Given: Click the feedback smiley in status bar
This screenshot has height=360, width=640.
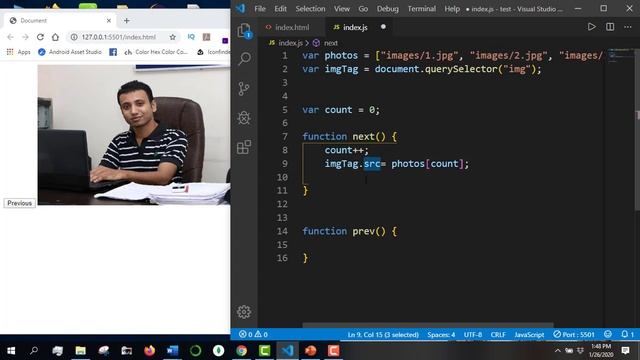Looking at the screenshot, I should [x=608, y=334].
